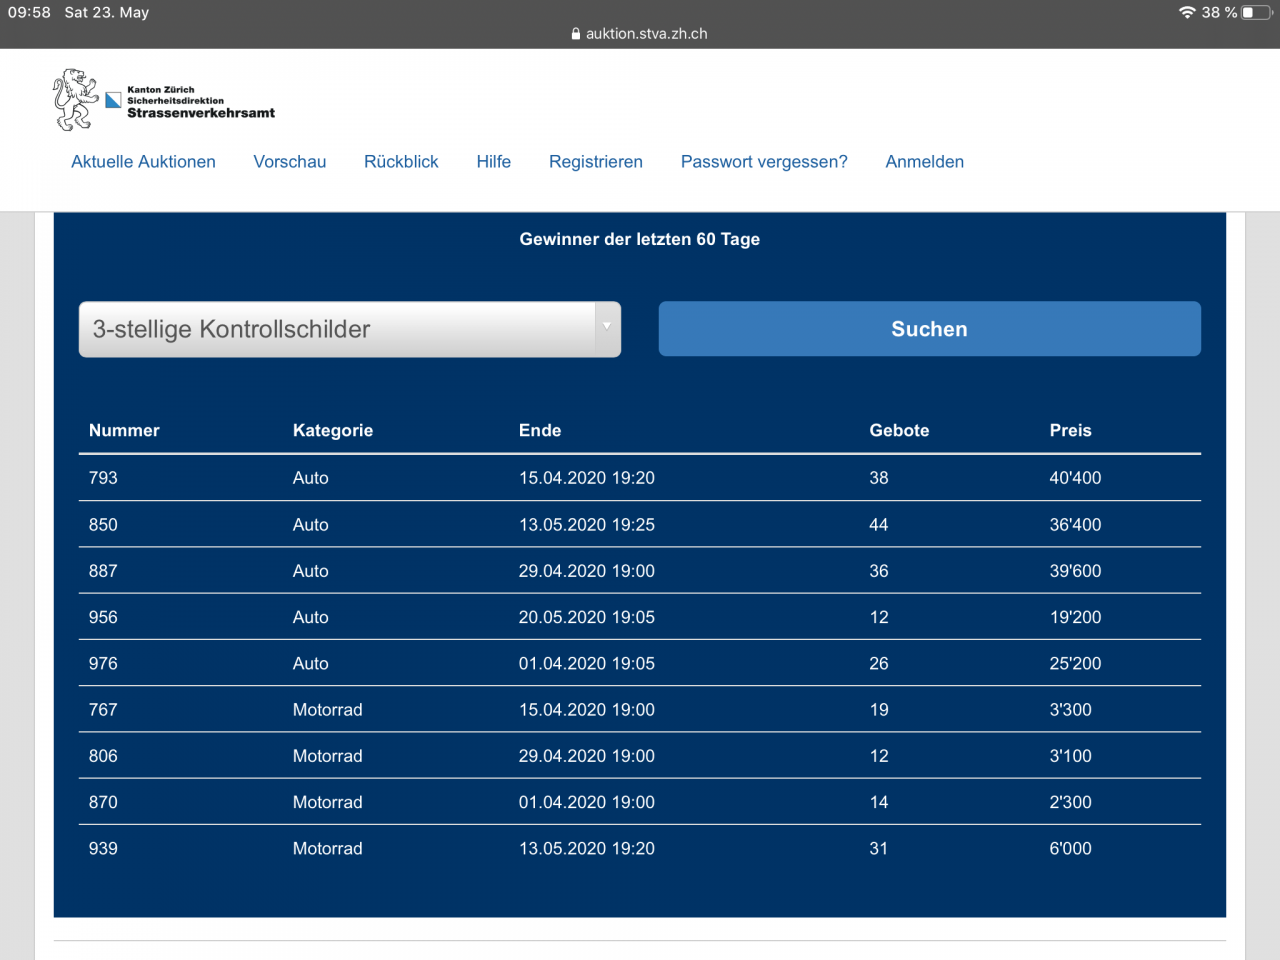Click the Registrieren link
This screenshot has width=1280, height=960.
pos(595,162)
